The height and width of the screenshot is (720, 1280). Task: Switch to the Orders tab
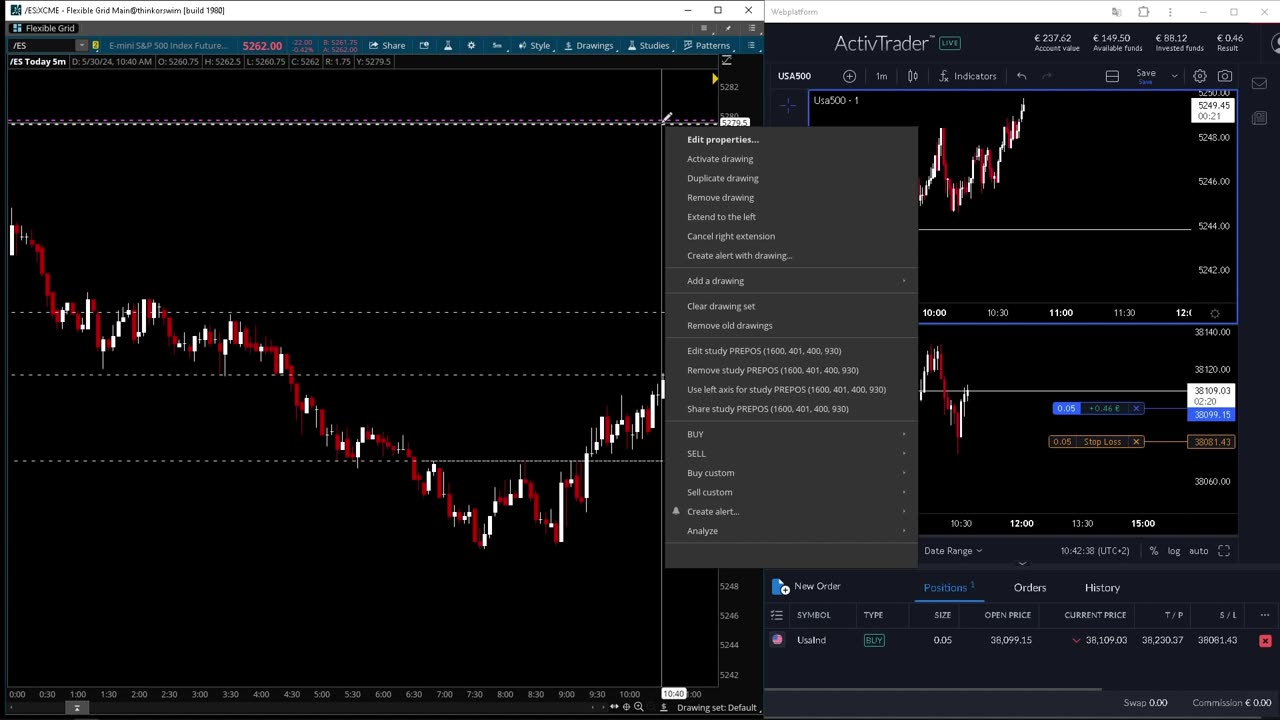(x=1030, y=588)
